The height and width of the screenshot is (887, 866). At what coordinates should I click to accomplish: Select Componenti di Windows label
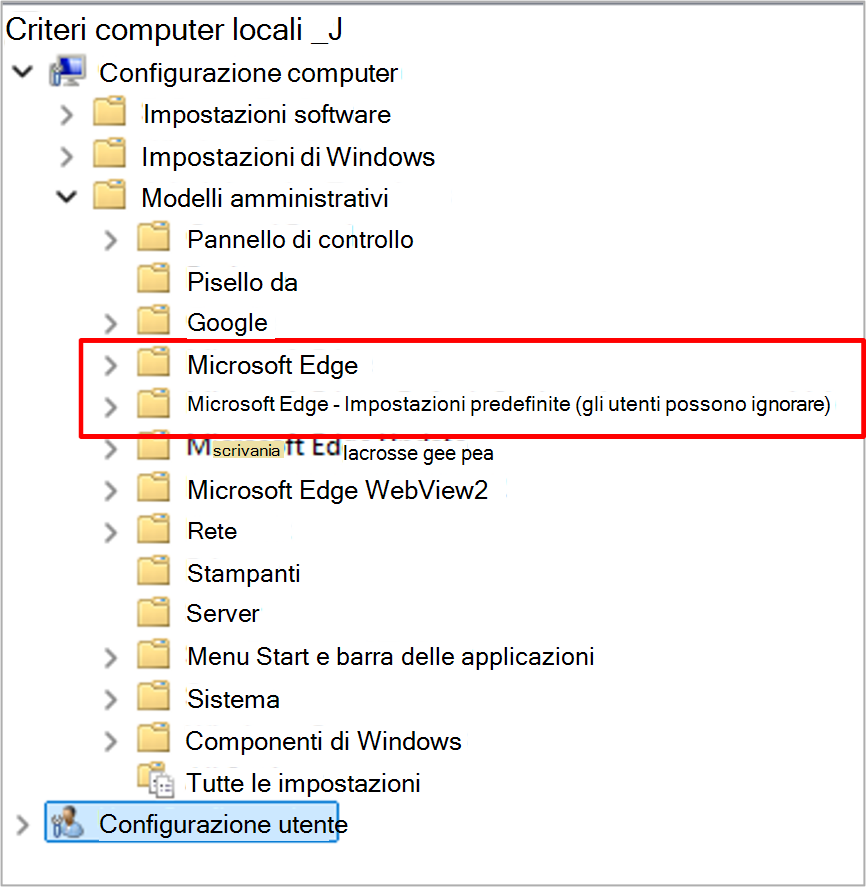pos(323,741)
